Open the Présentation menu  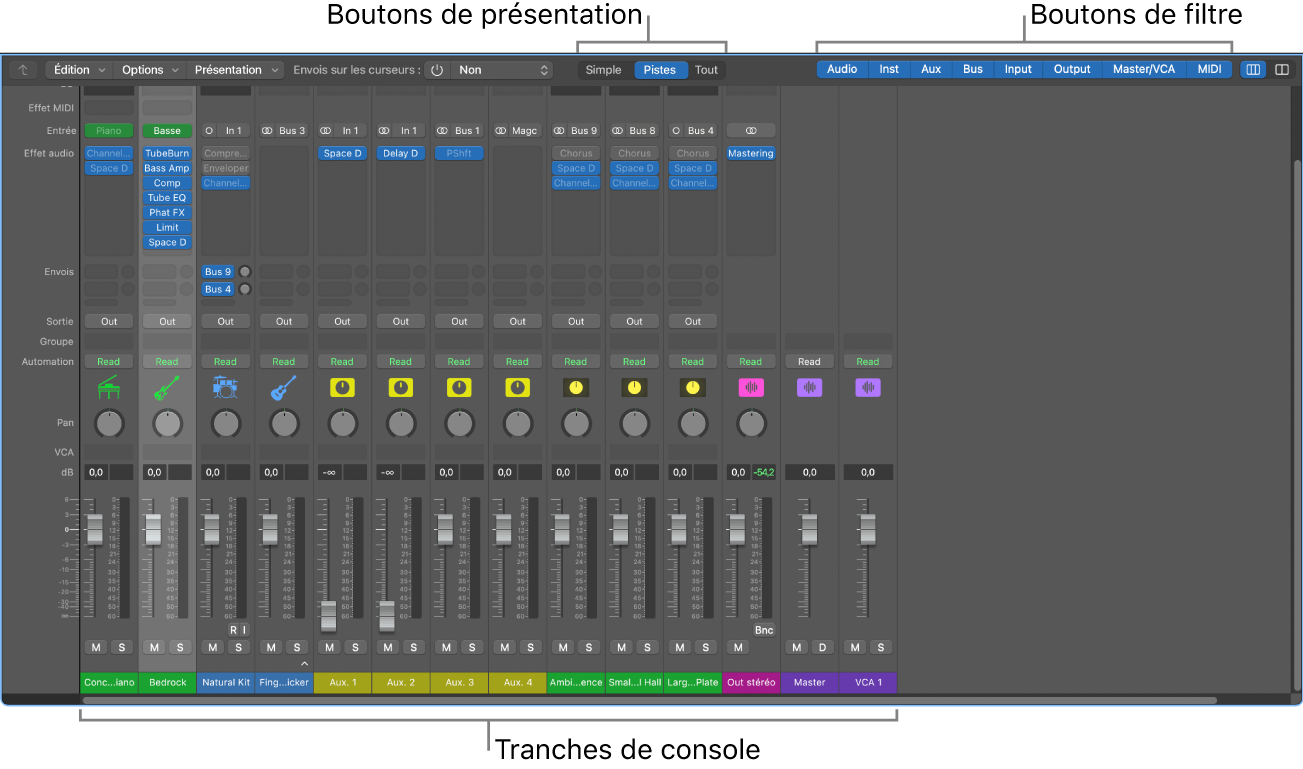[x=236, y=69]
